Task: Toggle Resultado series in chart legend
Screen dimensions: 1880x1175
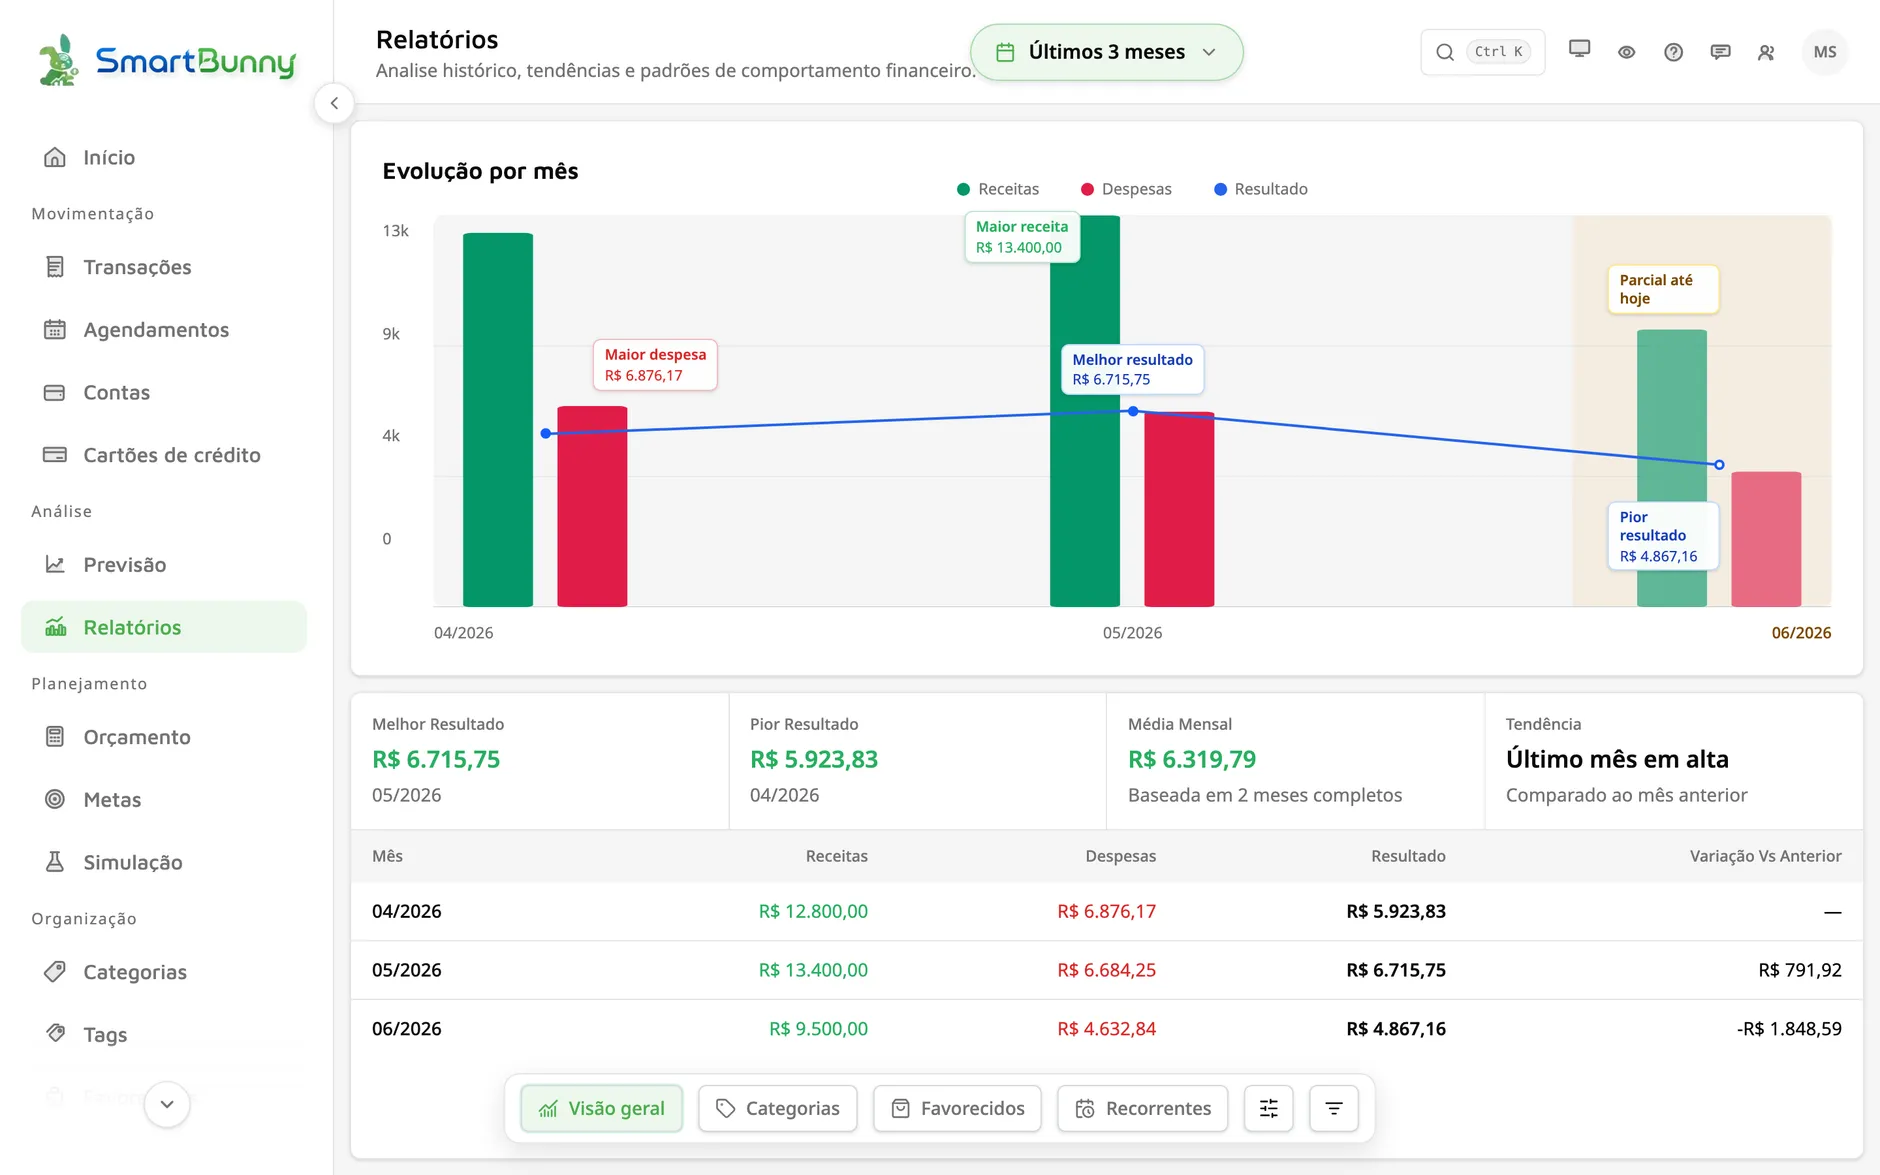Action: [x=1260, y=189]
